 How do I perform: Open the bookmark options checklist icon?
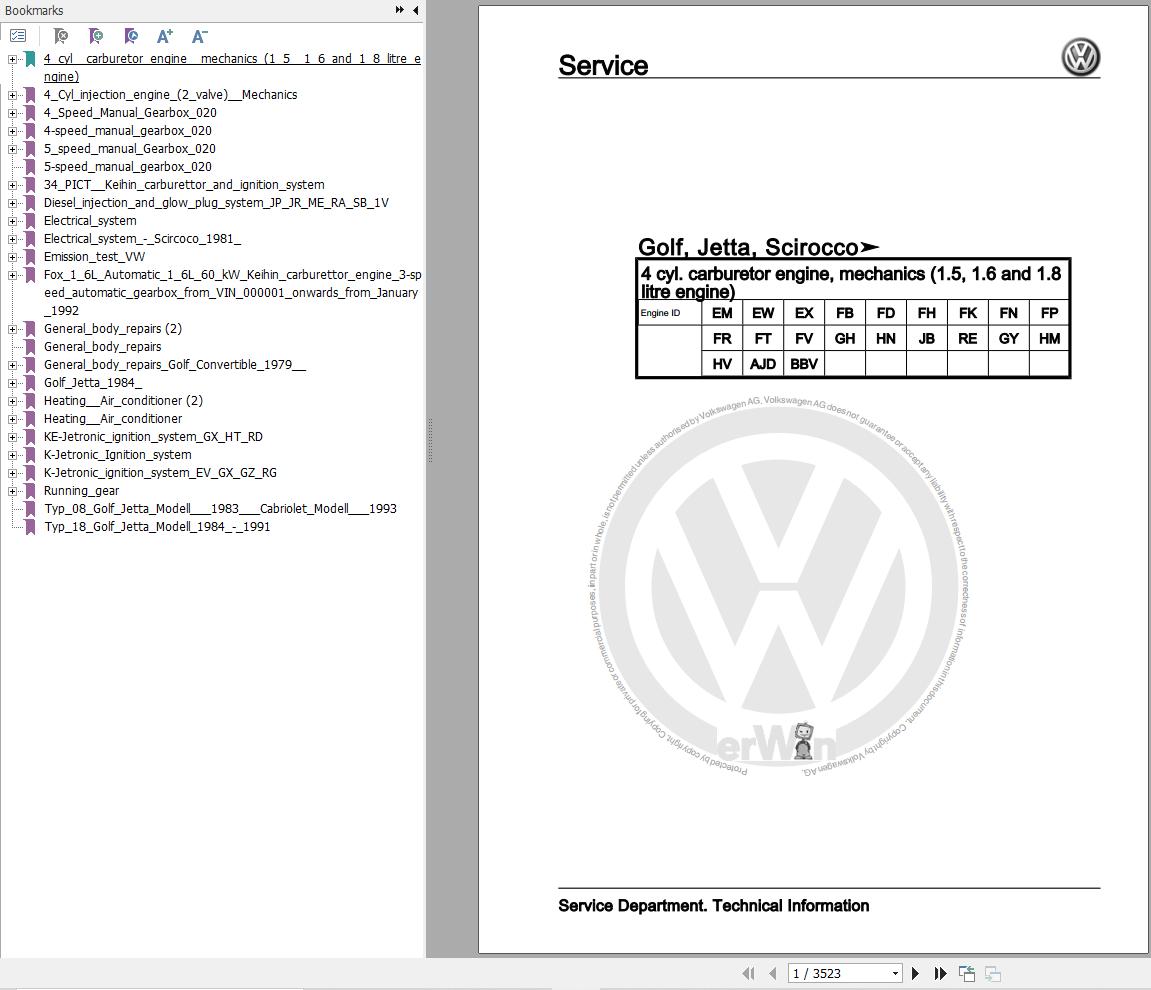click(x=18, y=36)
